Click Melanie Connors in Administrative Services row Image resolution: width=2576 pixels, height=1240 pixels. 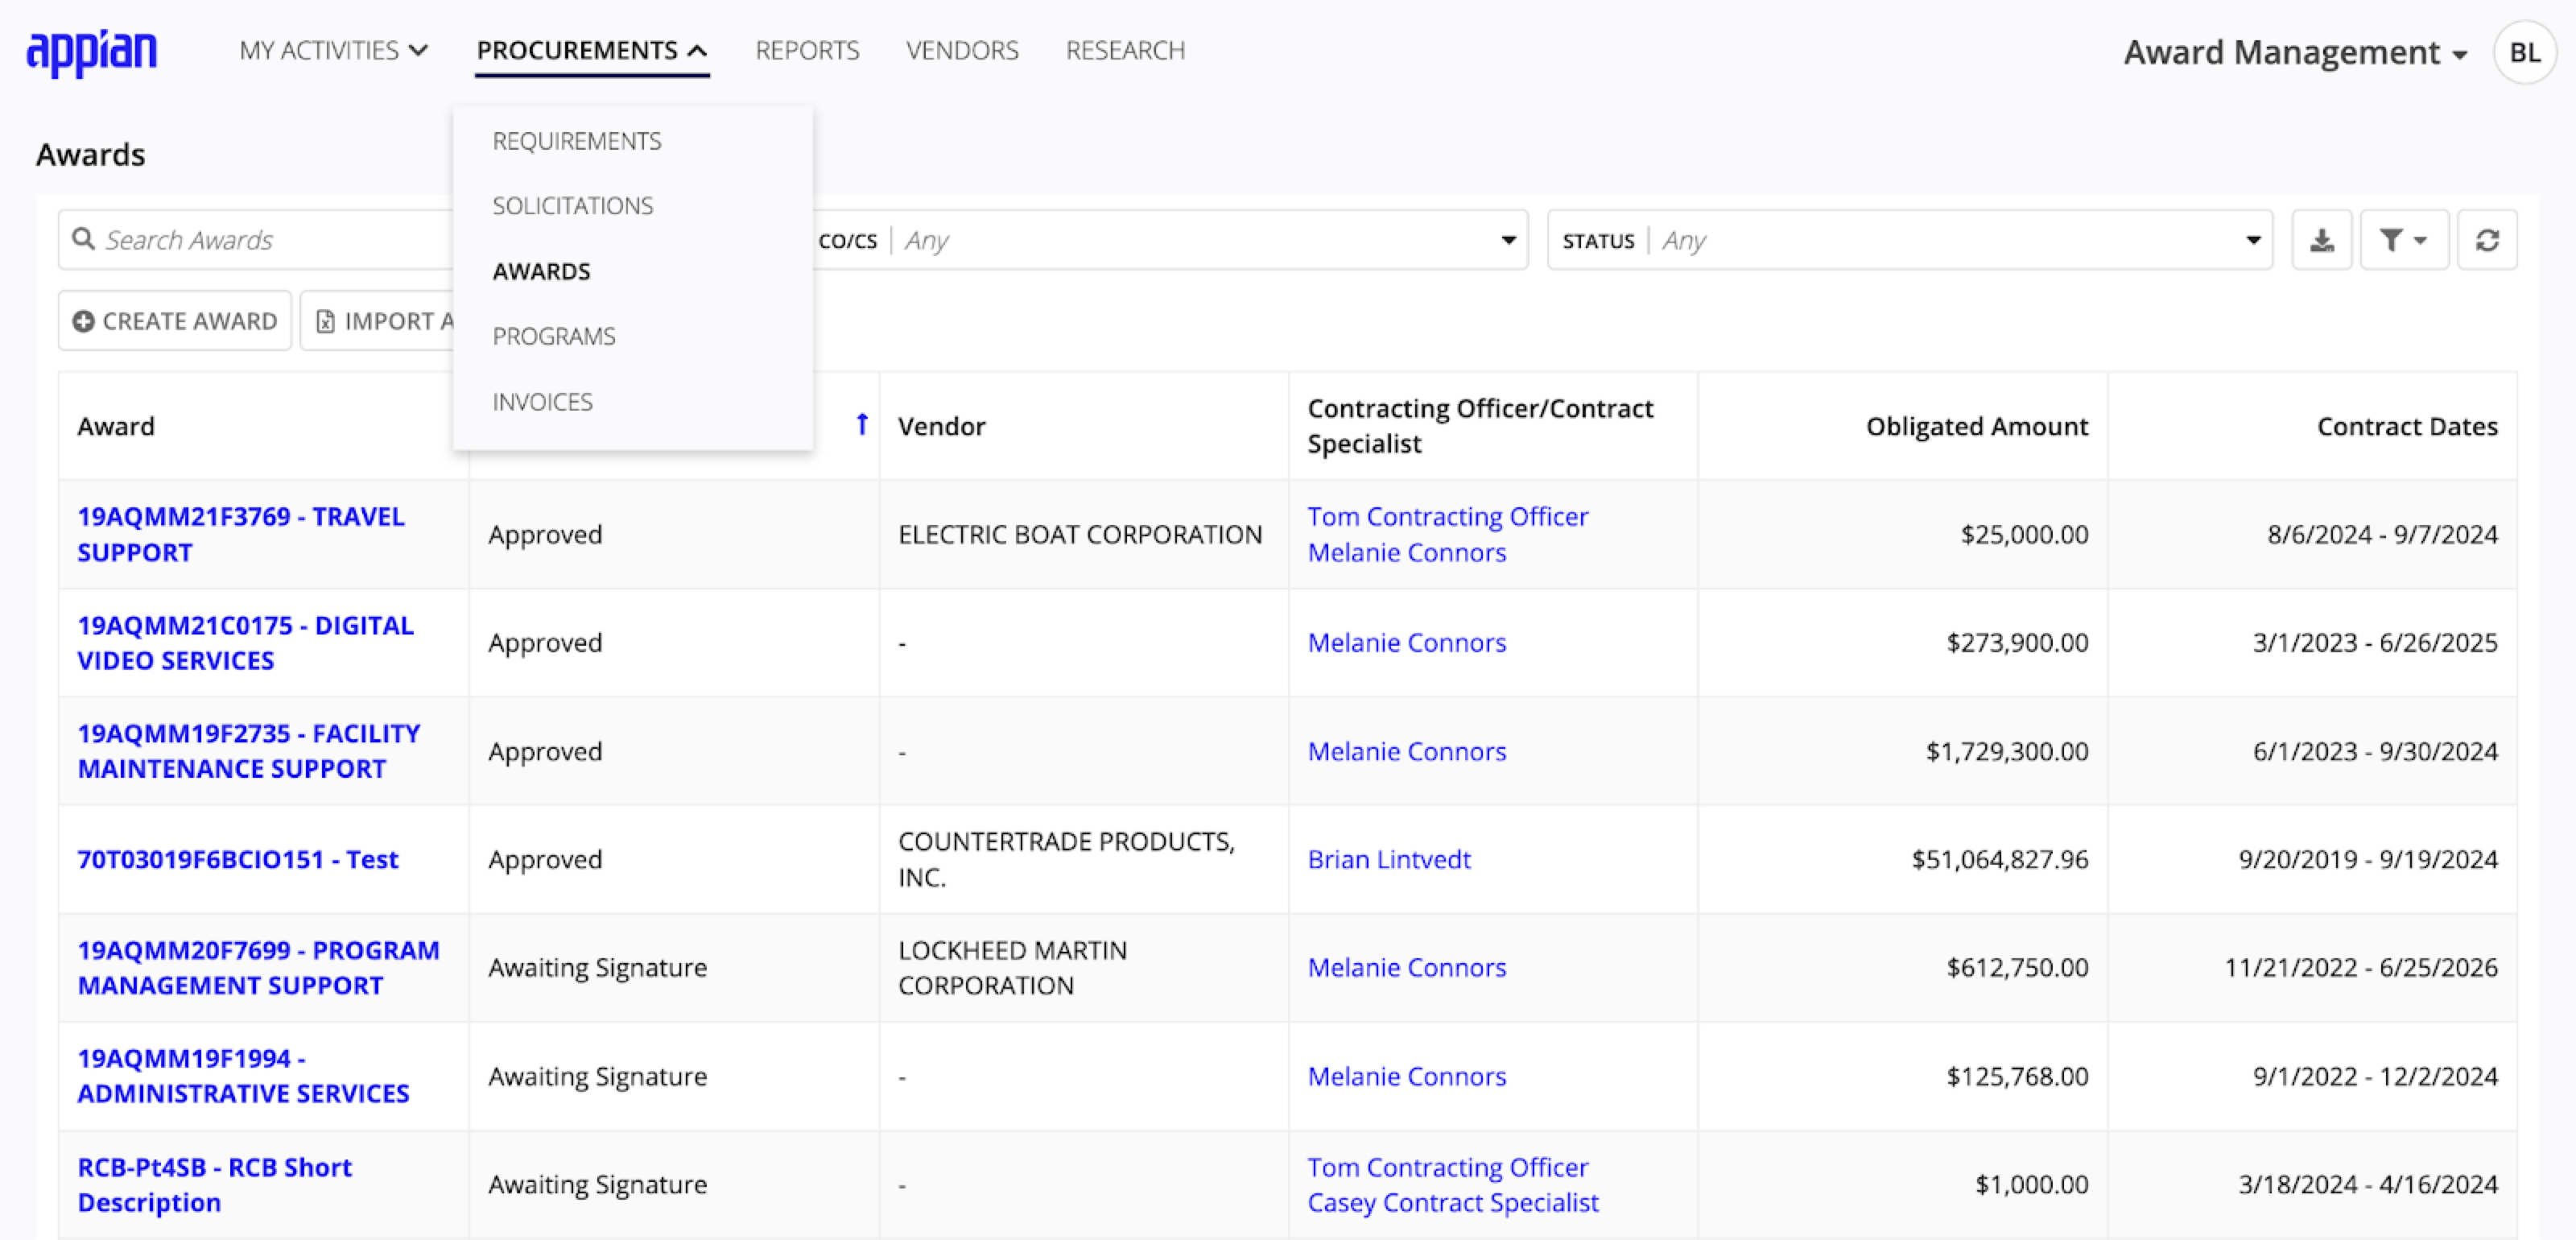point(1407,1076)
